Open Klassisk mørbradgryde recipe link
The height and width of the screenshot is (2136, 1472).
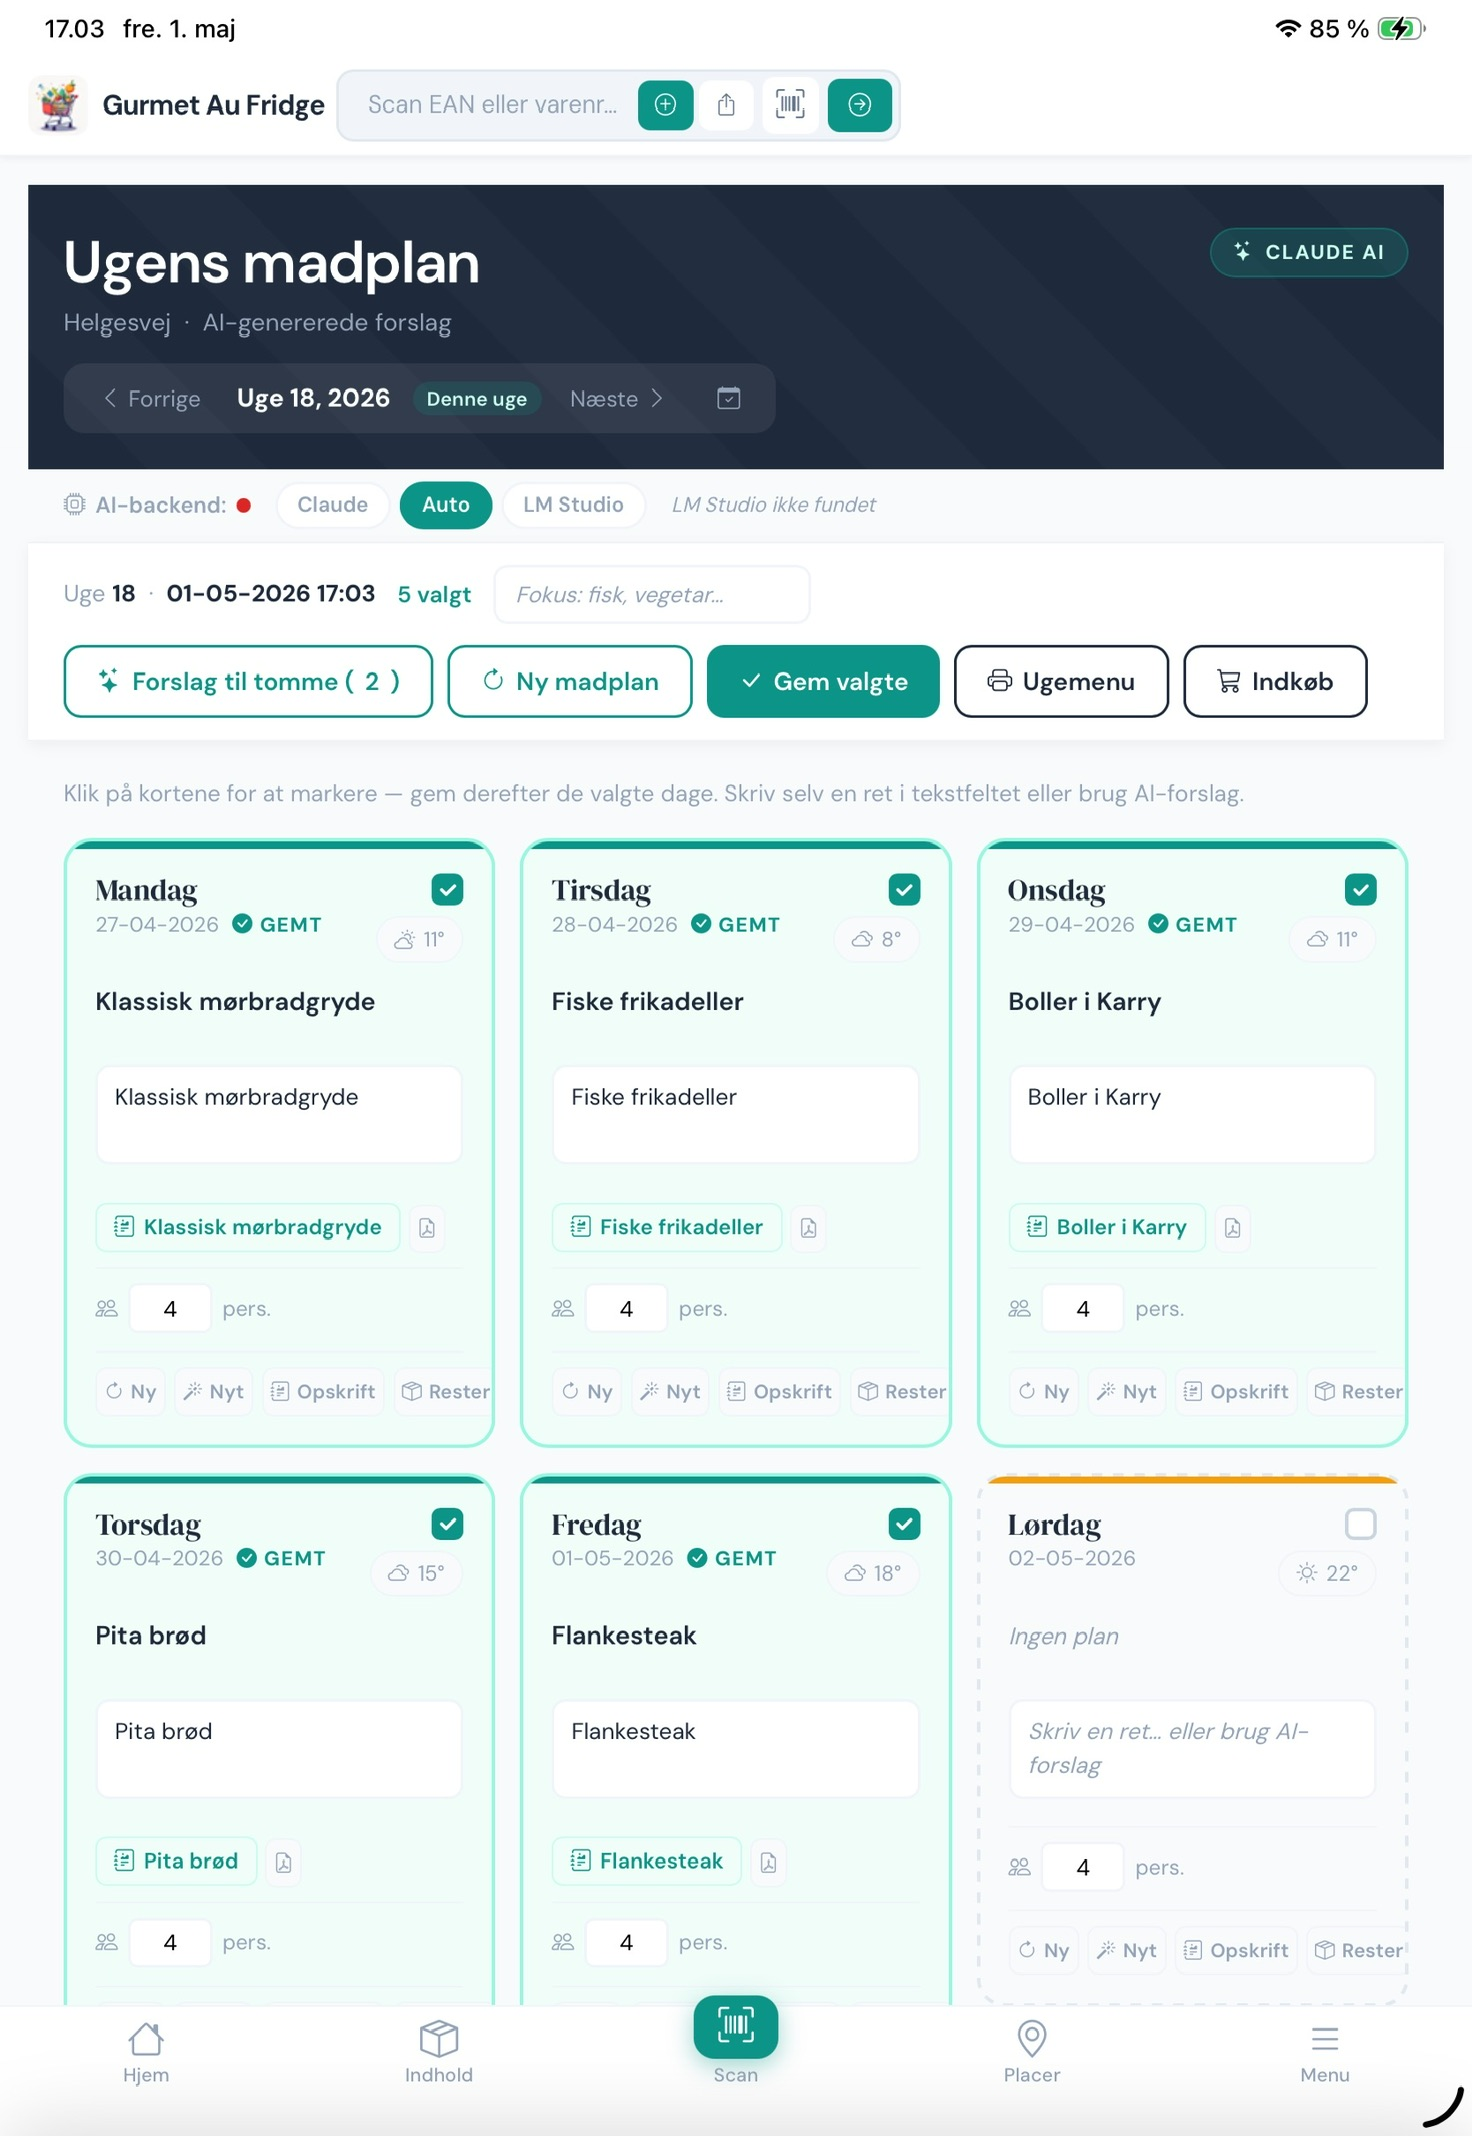pos(248,1227)
